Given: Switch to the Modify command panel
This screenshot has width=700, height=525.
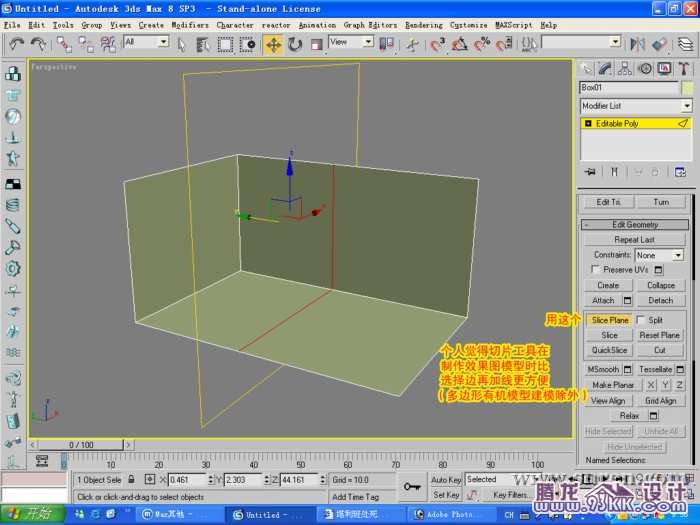Looking at the screenshot, I should point(605,69).
